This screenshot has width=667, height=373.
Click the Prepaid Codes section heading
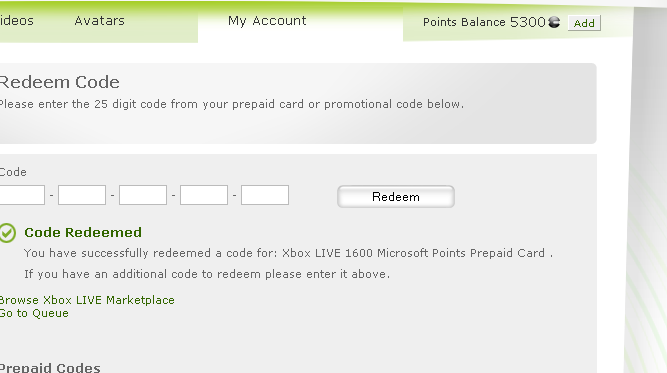(x=50, y=368)
